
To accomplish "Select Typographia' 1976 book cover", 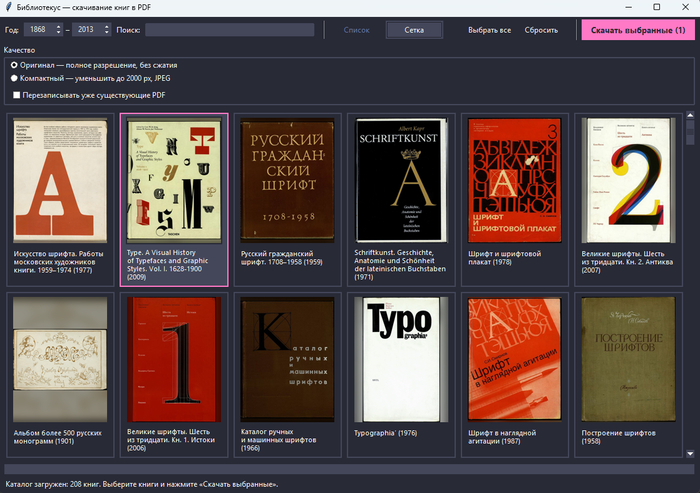I will (401, 359).
